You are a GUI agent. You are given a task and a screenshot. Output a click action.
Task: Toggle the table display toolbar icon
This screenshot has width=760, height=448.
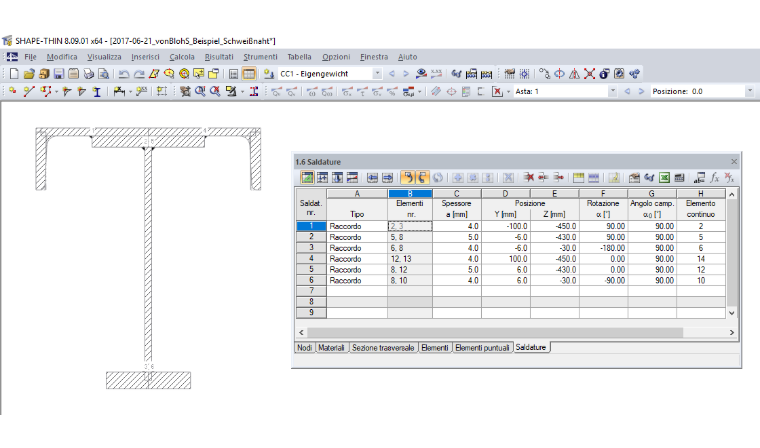point(249,74)
